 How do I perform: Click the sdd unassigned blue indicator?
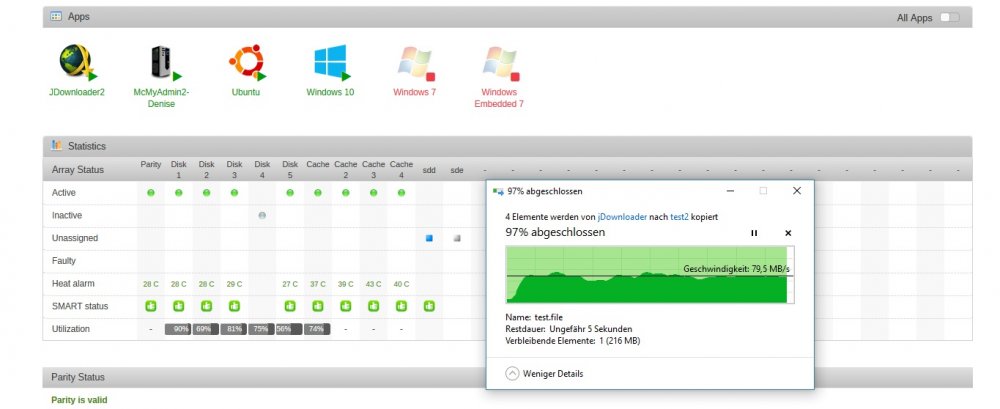point(429,238)
